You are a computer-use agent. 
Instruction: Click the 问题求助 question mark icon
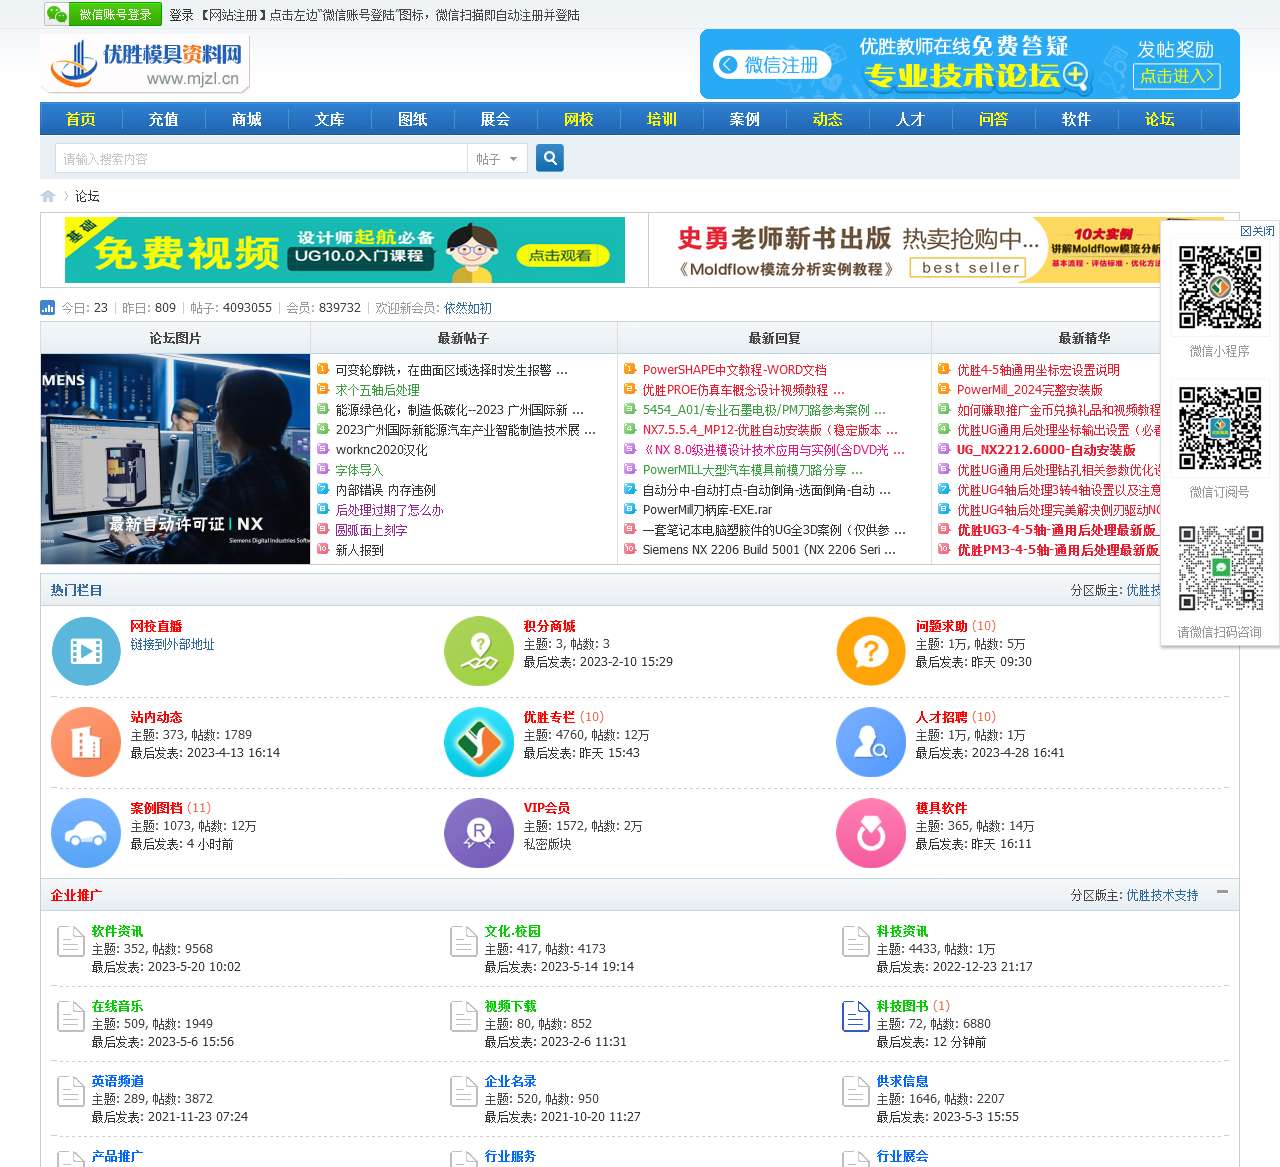coord(870,651)
